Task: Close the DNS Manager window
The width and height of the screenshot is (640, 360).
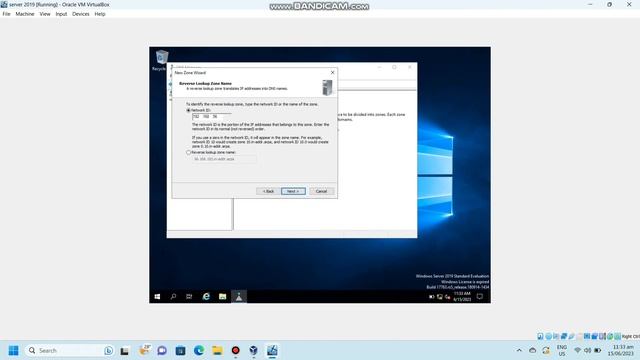Action: pos(409,67)
